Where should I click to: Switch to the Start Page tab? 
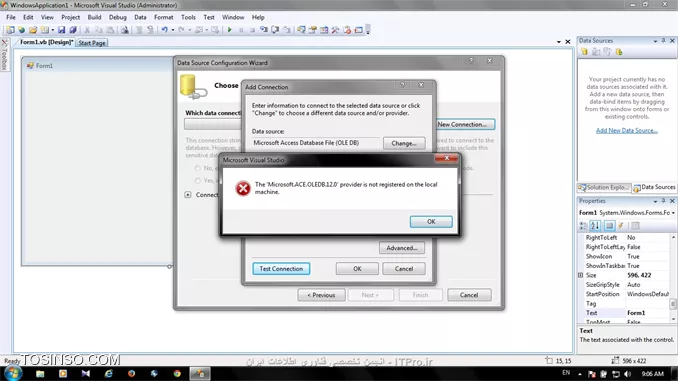tap(92, 43)
